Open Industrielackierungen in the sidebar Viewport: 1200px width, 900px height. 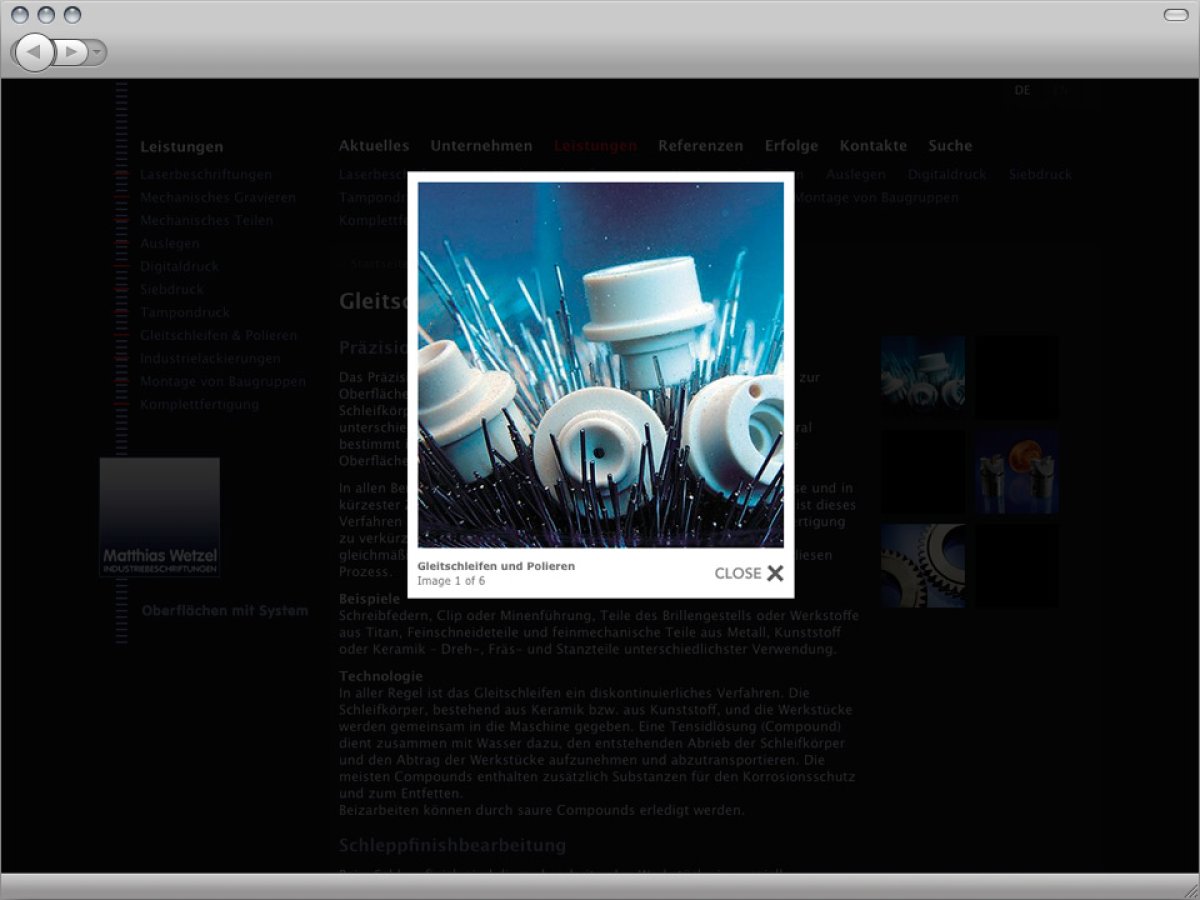210,358
